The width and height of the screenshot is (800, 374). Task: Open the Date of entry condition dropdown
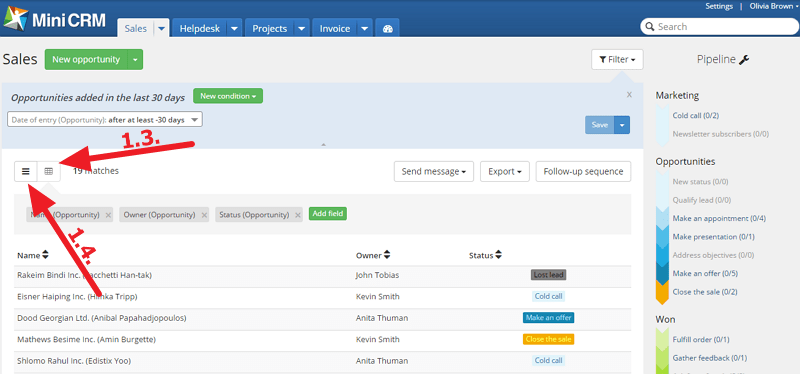click(x=105, y=120)
